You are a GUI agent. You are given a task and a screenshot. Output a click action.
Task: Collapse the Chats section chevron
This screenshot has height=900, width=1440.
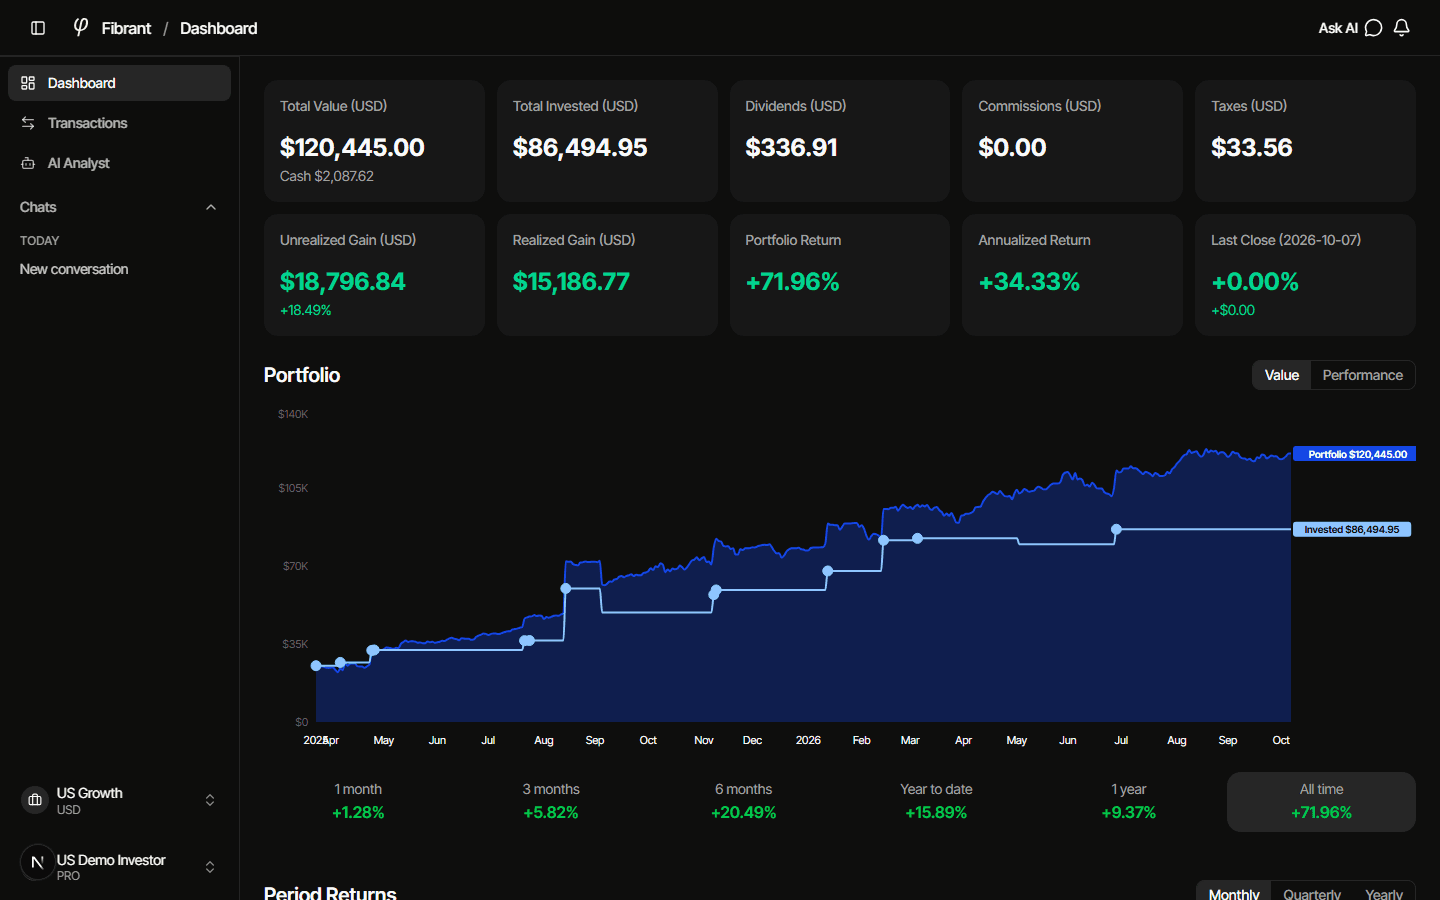coord(211,207)
